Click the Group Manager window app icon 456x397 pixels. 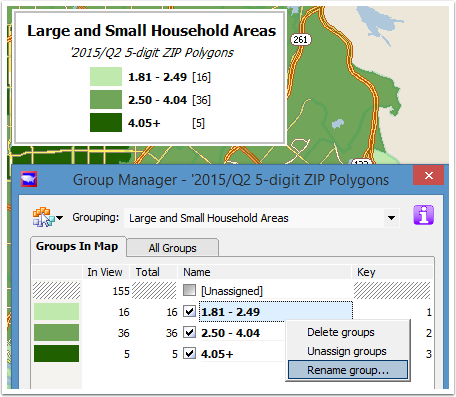[29, 179]
